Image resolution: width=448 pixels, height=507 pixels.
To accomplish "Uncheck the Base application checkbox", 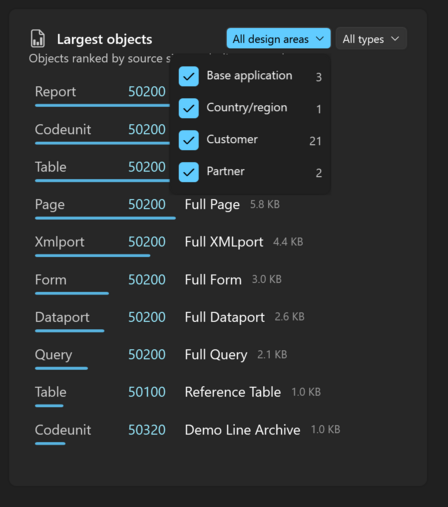I will tap(189, 76).
